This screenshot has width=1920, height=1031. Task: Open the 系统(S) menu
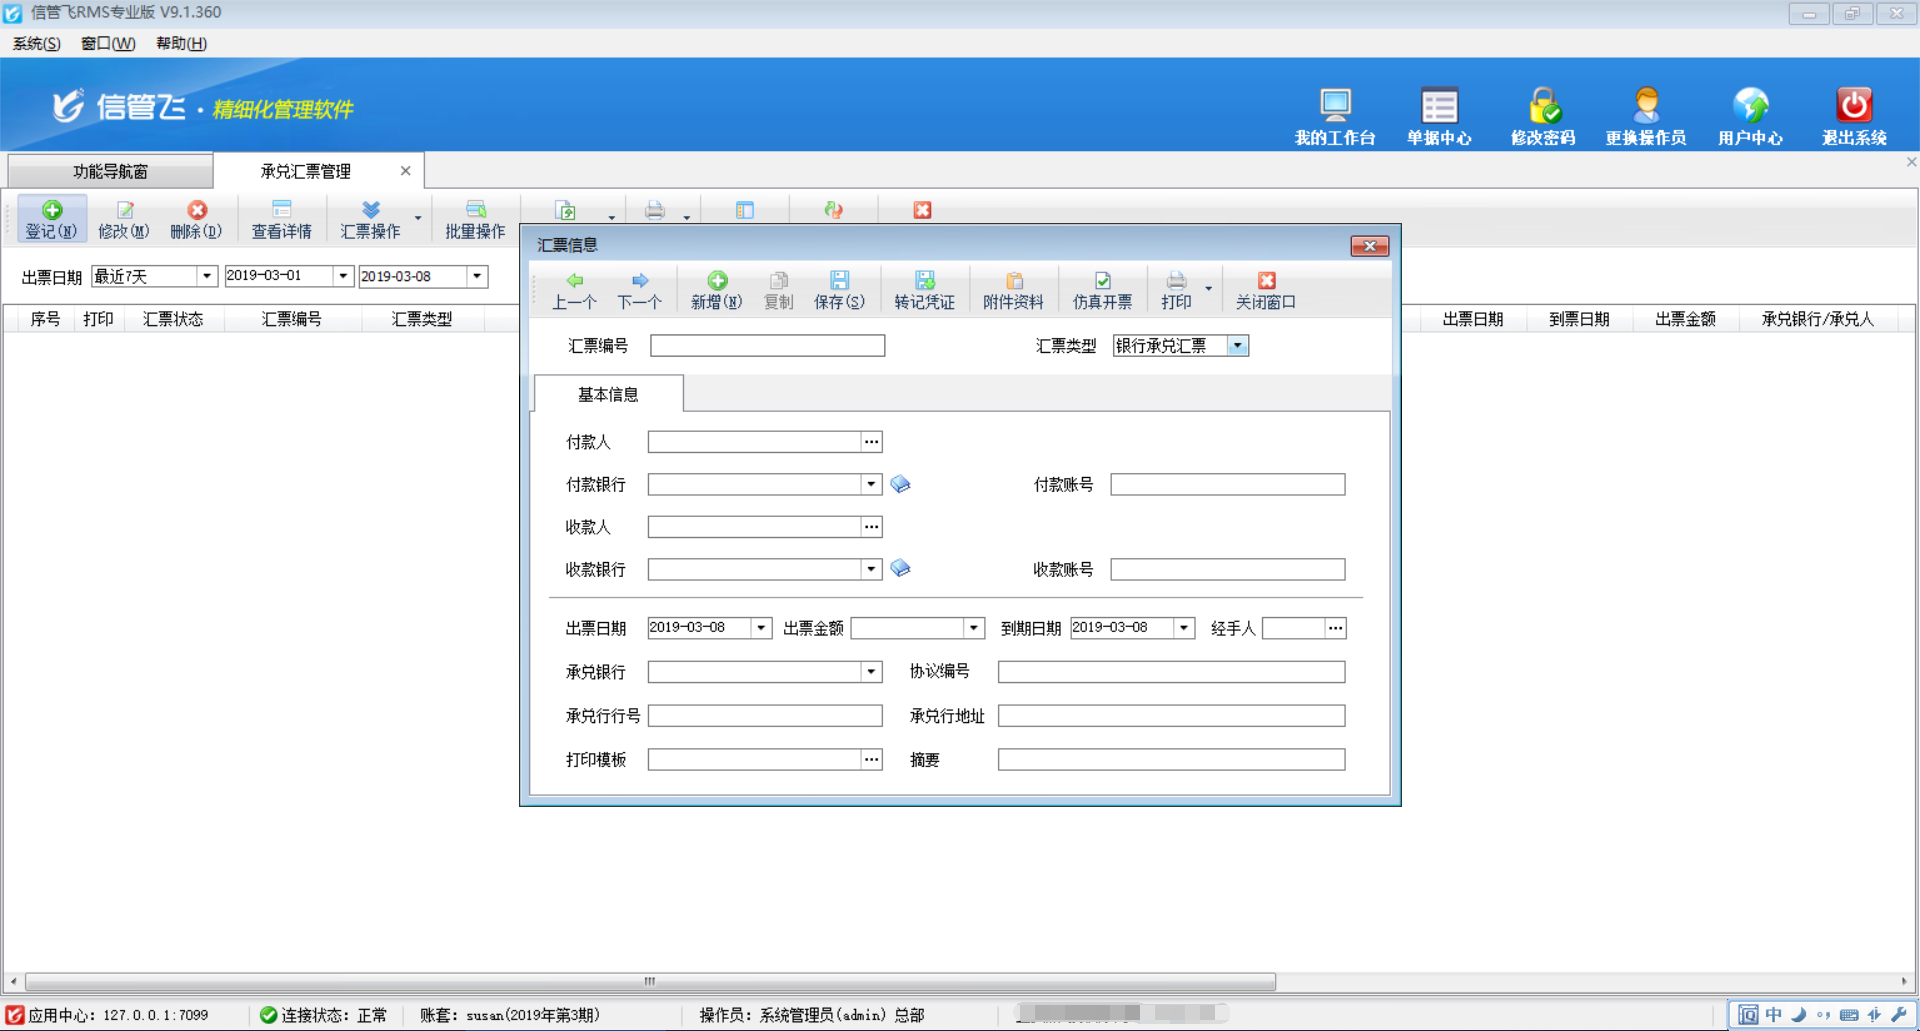click(36, 43)
